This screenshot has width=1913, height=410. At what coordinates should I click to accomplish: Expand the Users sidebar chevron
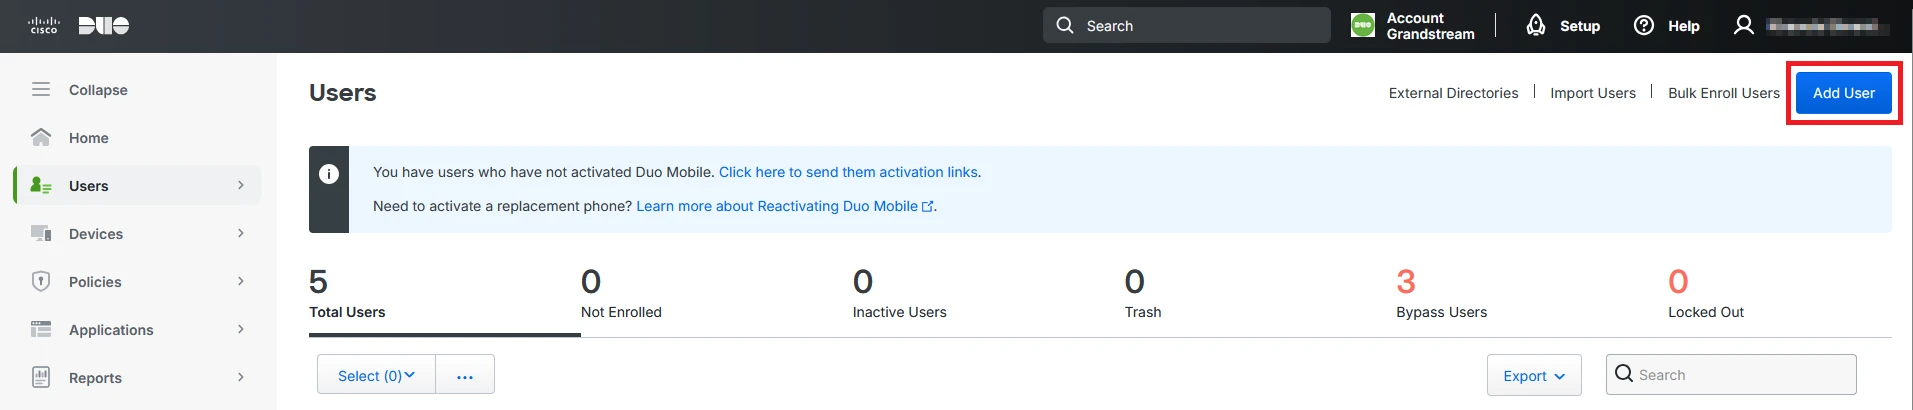pyautogui.click(x=241, y=185)
